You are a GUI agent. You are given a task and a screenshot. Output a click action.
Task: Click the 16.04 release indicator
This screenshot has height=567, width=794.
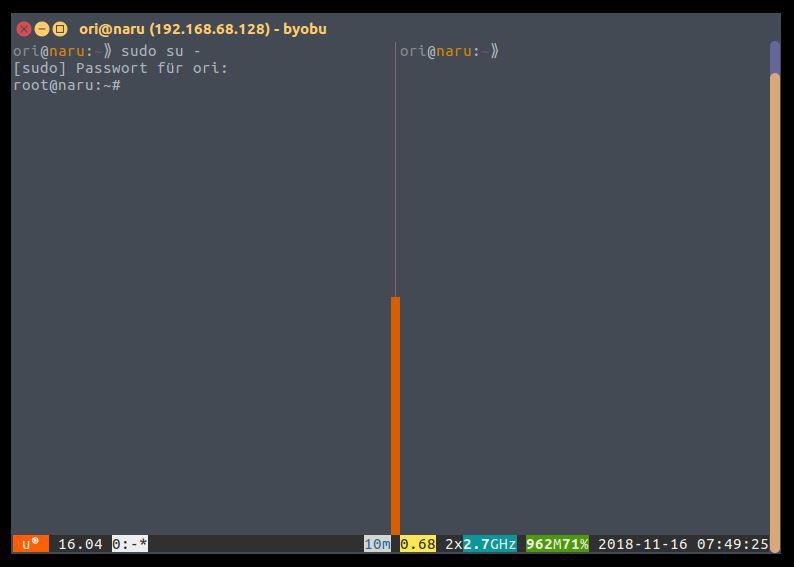tap(80, 544)
